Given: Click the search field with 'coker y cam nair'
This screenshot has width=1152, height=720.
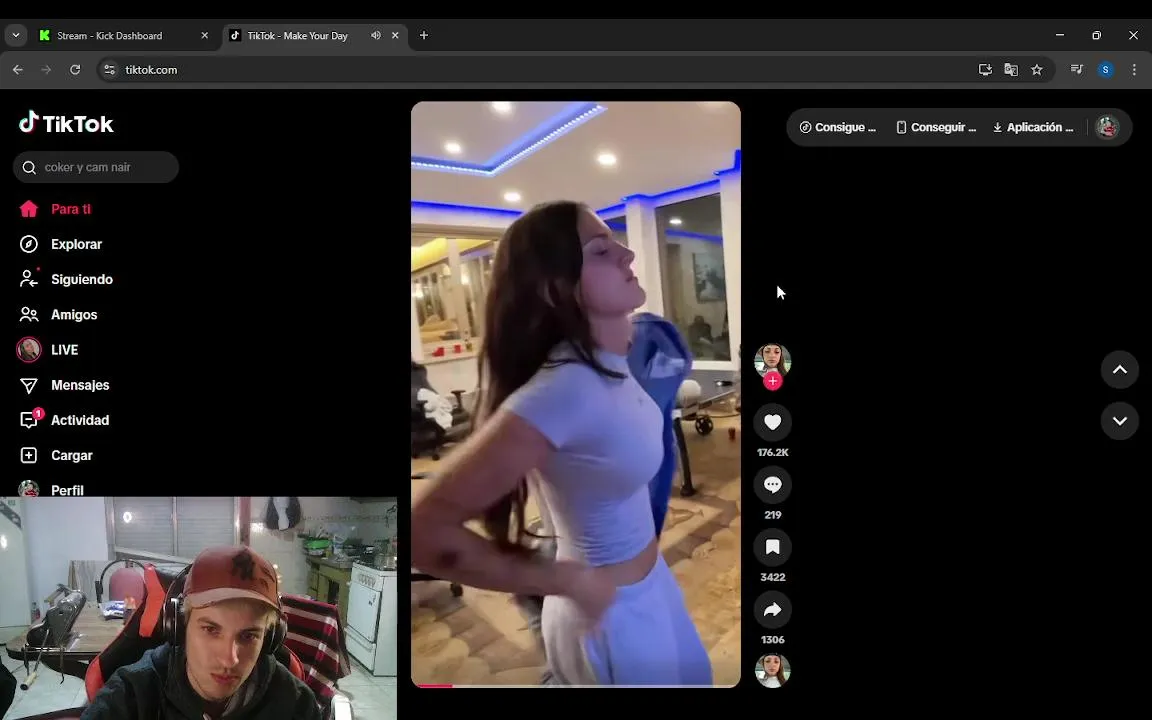Looking at the screenshot, I should [96, 167].
